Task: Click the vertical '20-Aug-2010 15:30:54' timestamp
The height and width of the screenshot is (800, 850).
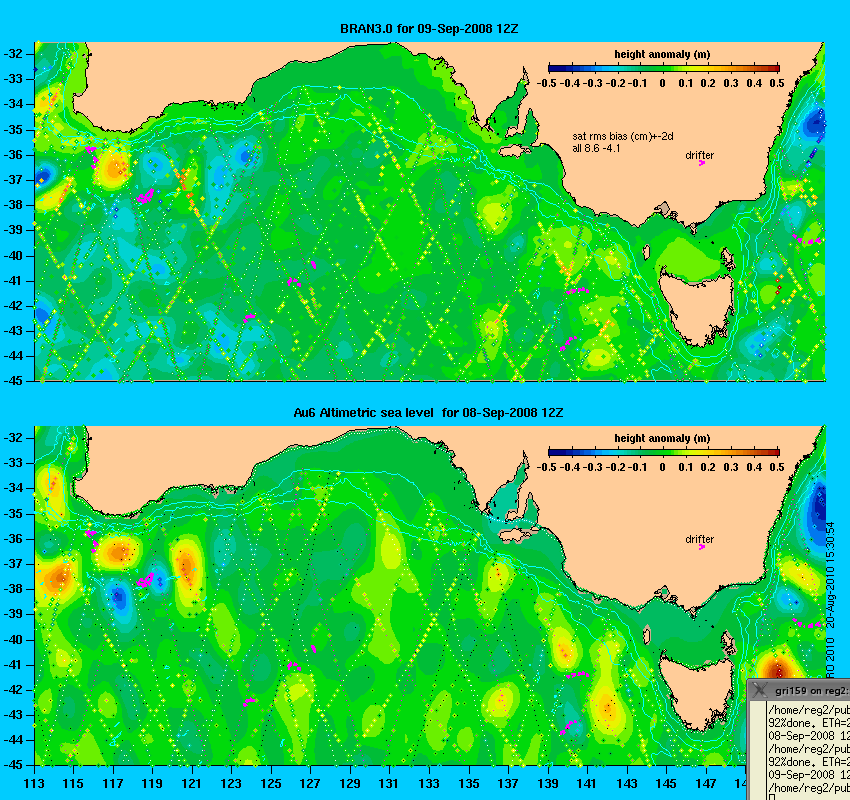Action: click(830, 575)
